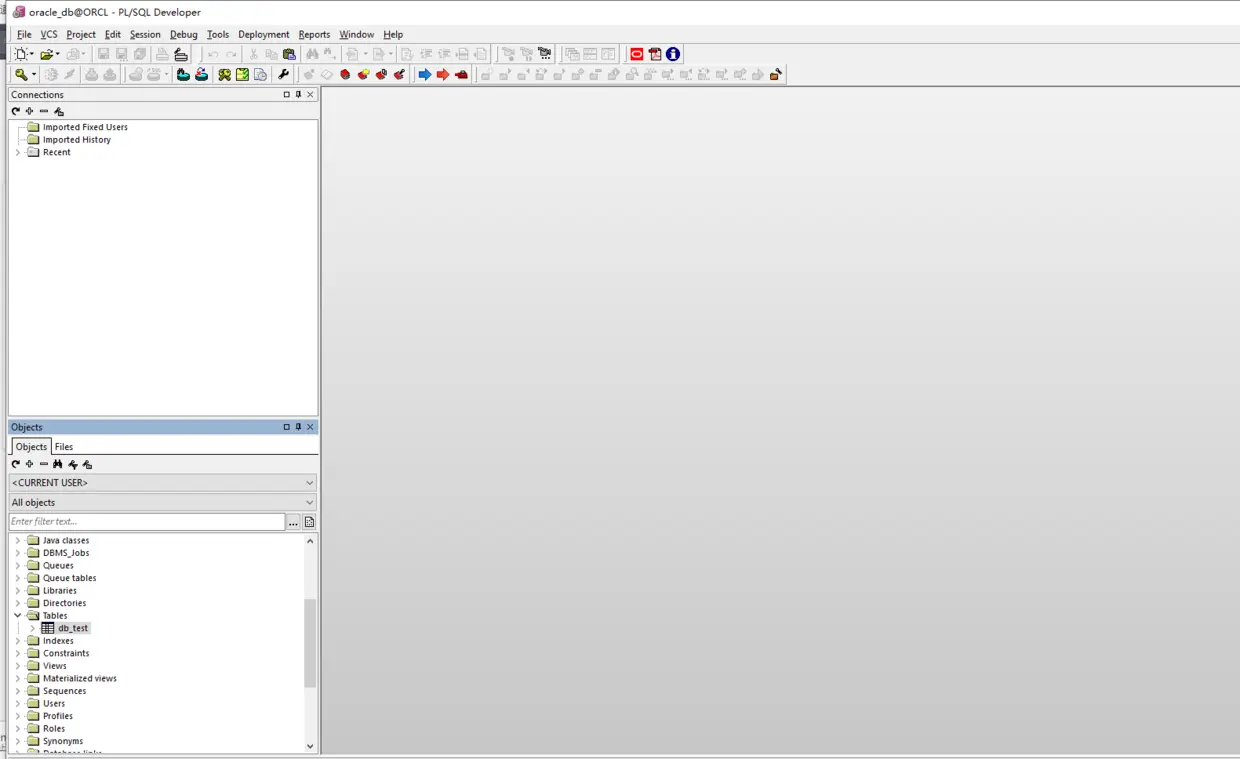Open the Help menu
Image resolution: width=1240 pixels, height=759 pixels.
point(393,34)
